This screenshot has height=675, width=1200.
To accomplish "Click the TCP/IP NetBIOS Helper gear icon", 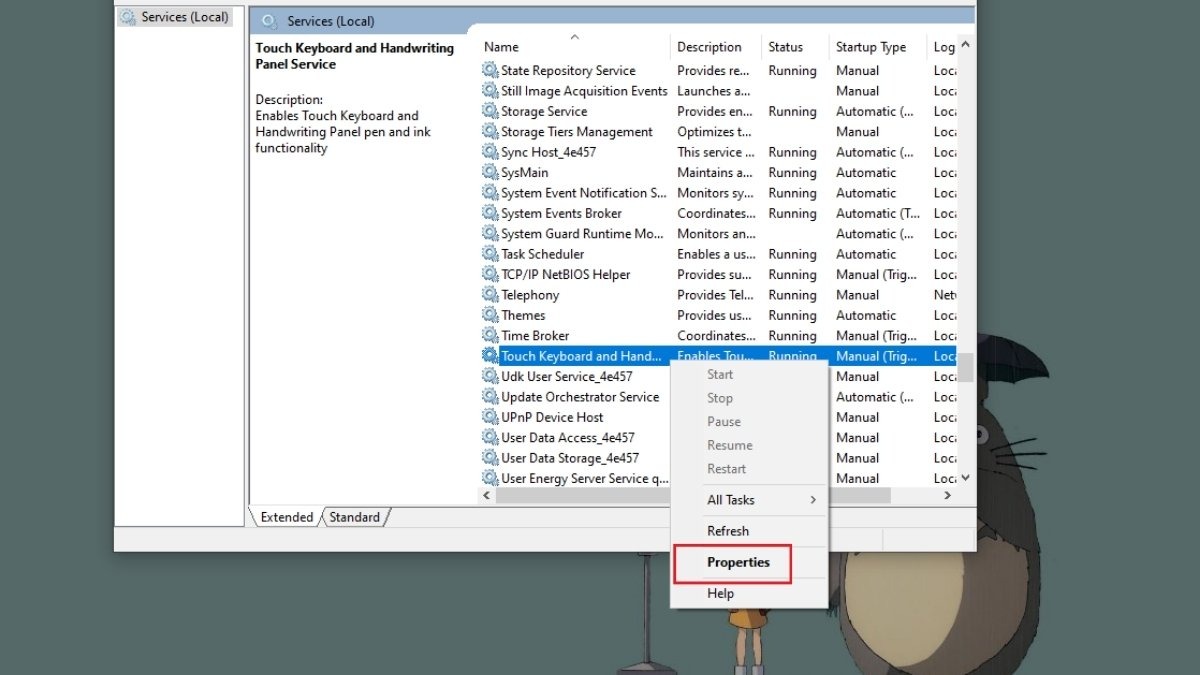I will 490,274.
